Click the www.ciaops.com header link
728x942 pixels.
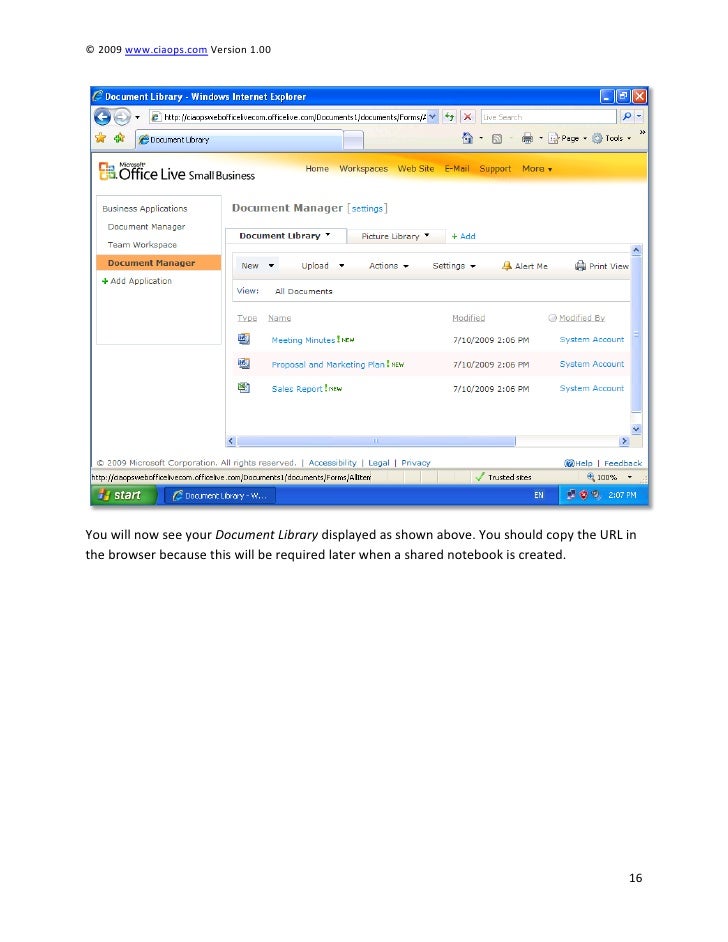166,49
